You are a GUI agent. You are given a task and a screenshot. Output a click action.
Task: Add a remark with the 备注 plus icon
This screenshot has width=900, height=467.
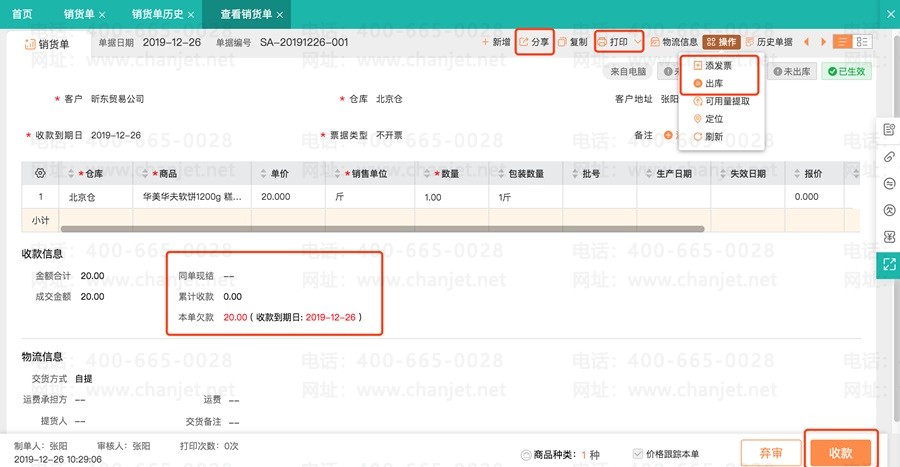pos(668,135)
